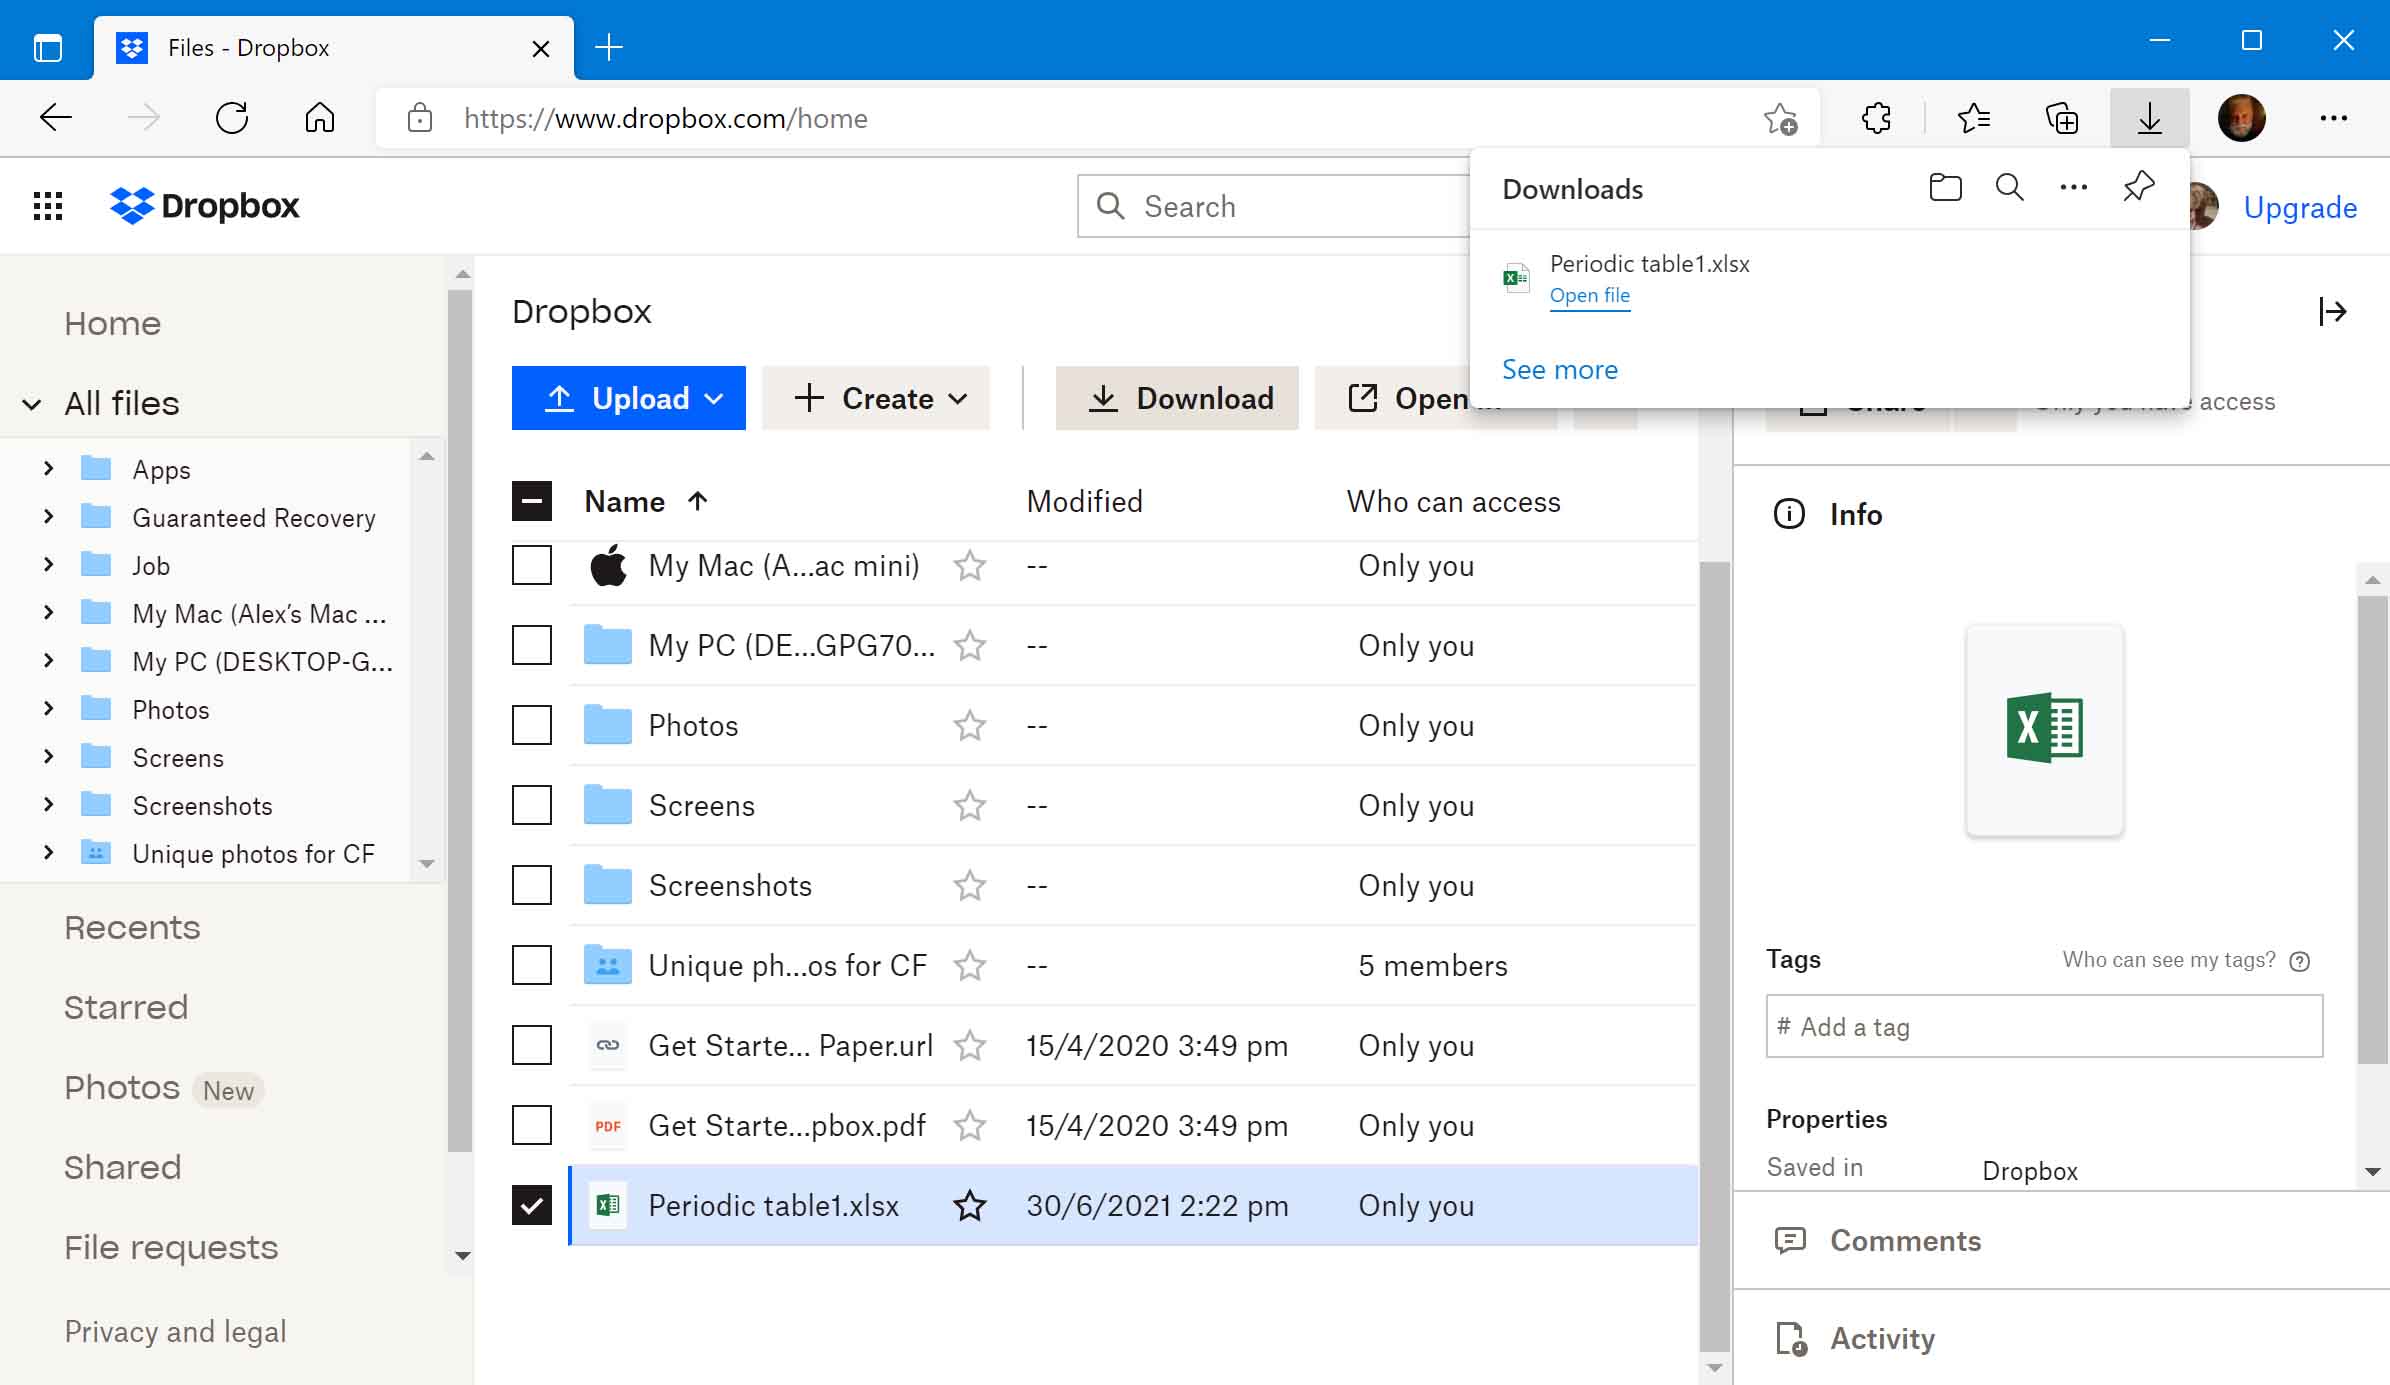2390x1385 pixels.
Task: Open the browser Favorites icon
Action: point(1973,118)
